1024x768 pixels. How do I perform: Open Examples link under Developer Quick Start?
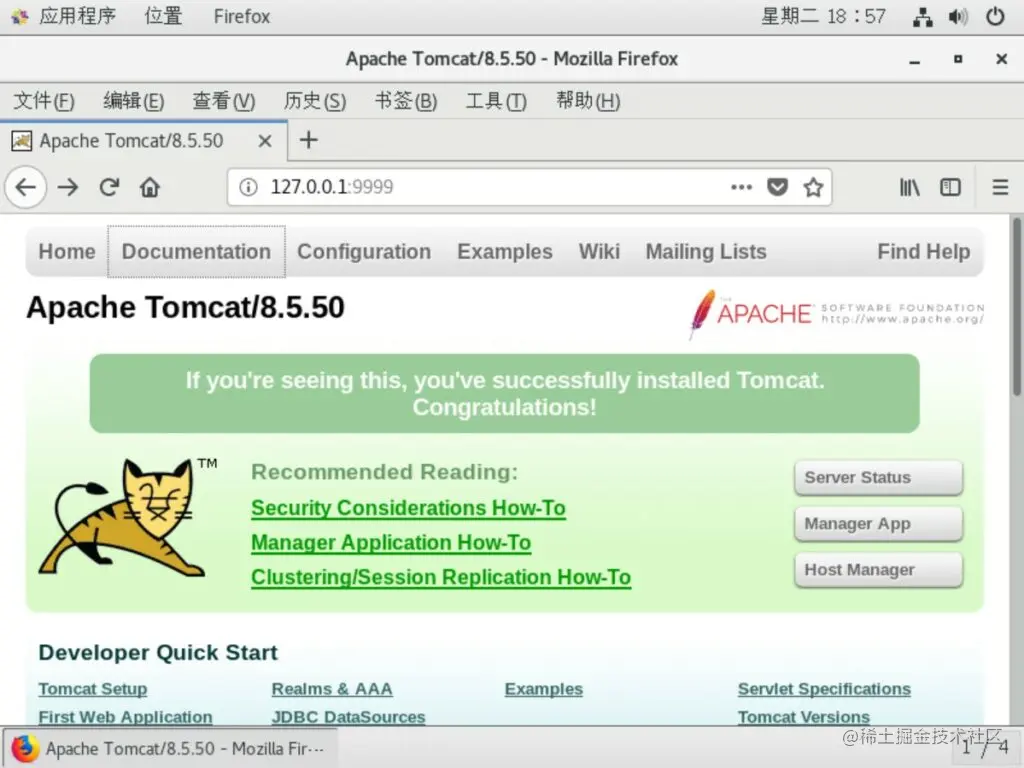(543, 689)
